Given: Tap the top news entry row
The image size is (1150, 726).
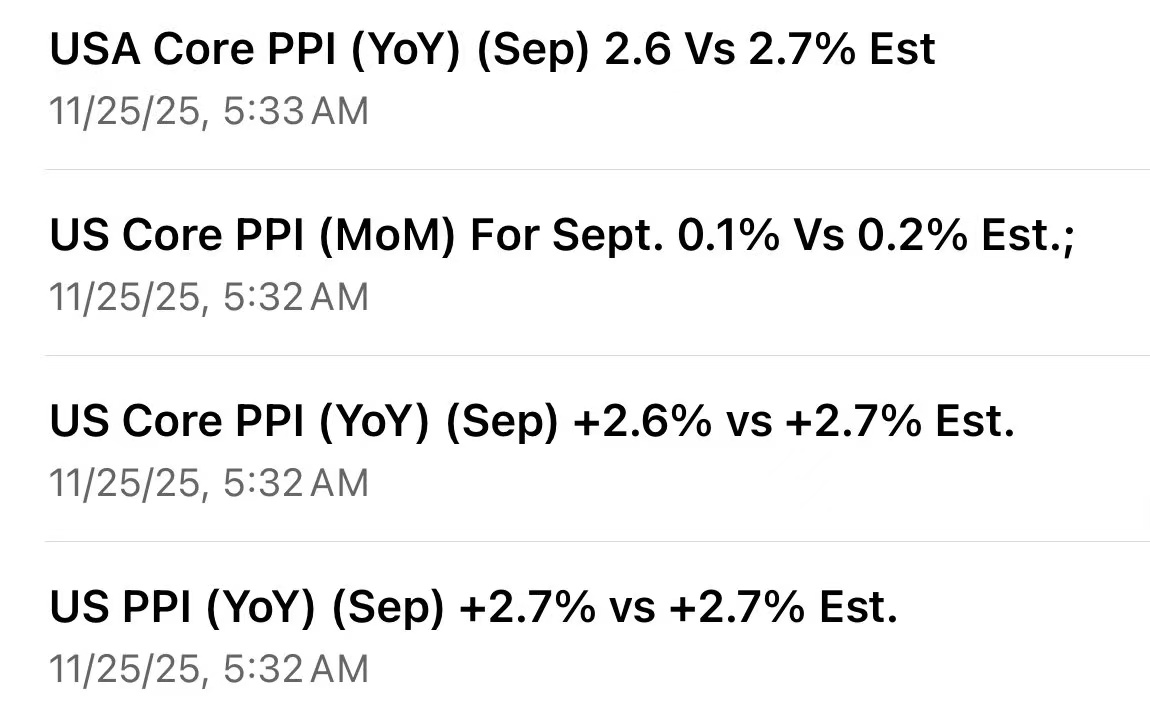Looking at the screenshot, I should (x=575, y=80).
